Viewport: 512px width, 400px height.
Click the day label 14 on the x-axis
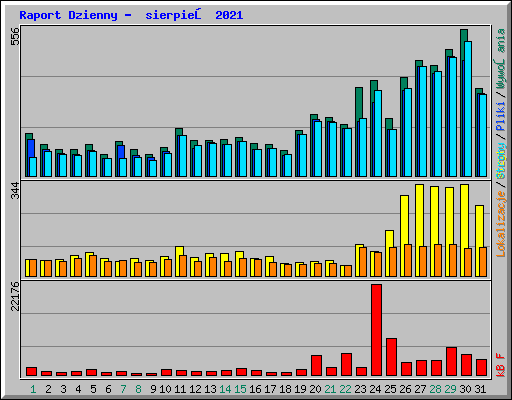[225, 389]
